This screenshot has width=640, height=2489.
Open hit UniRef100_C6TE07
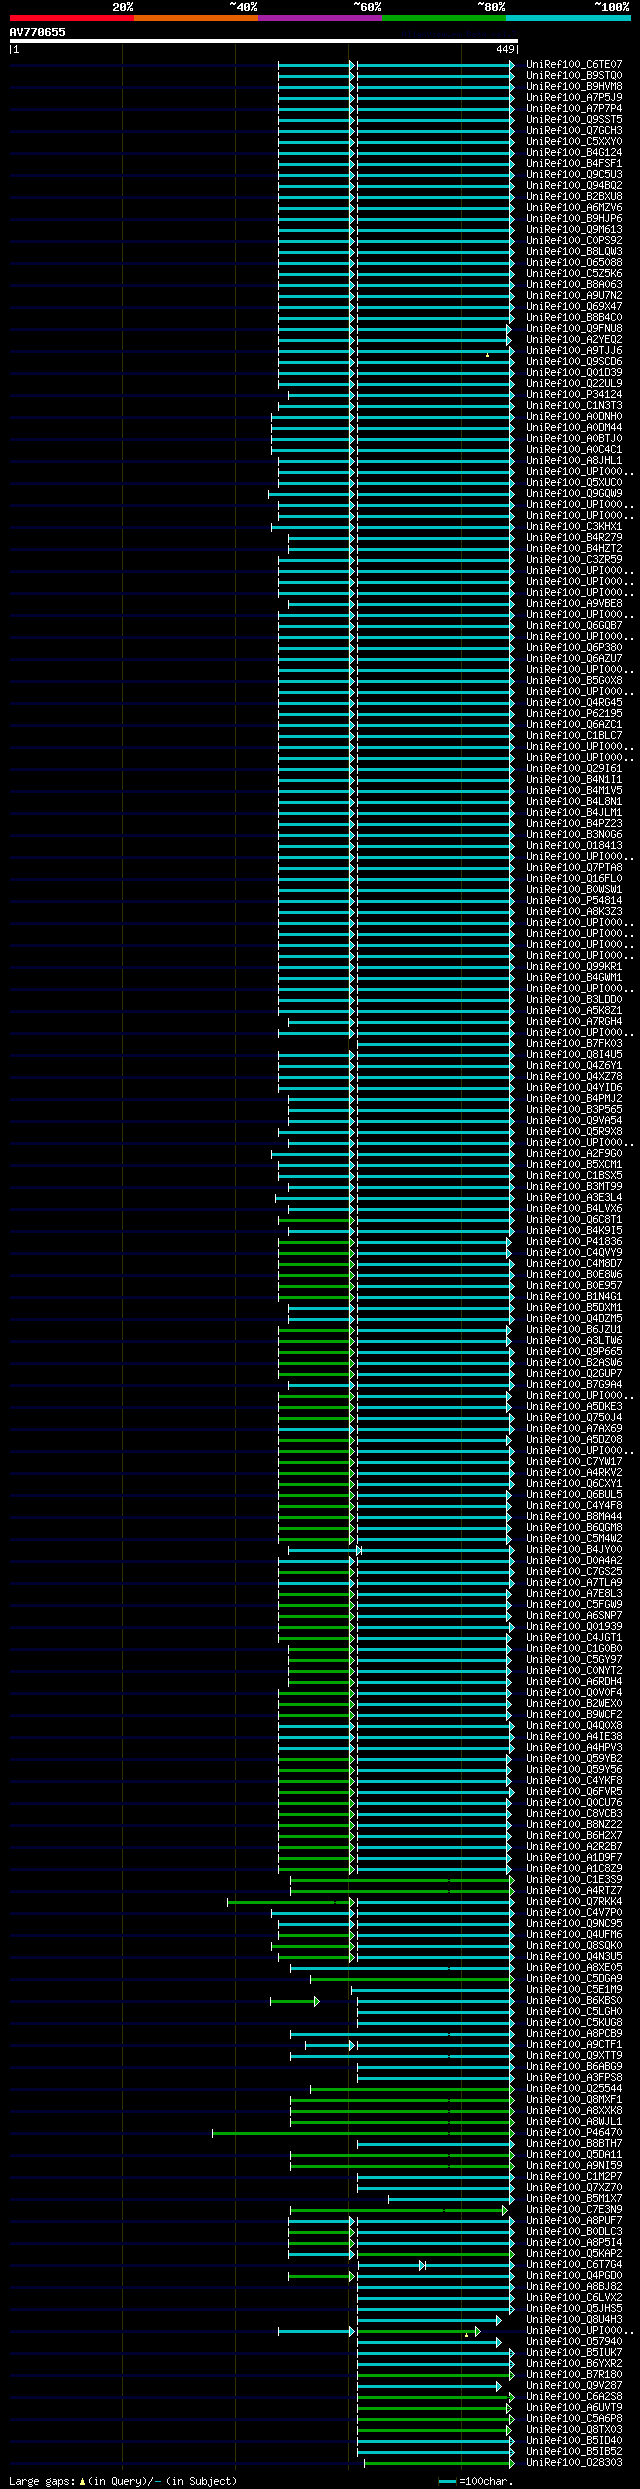click(574, 65)
